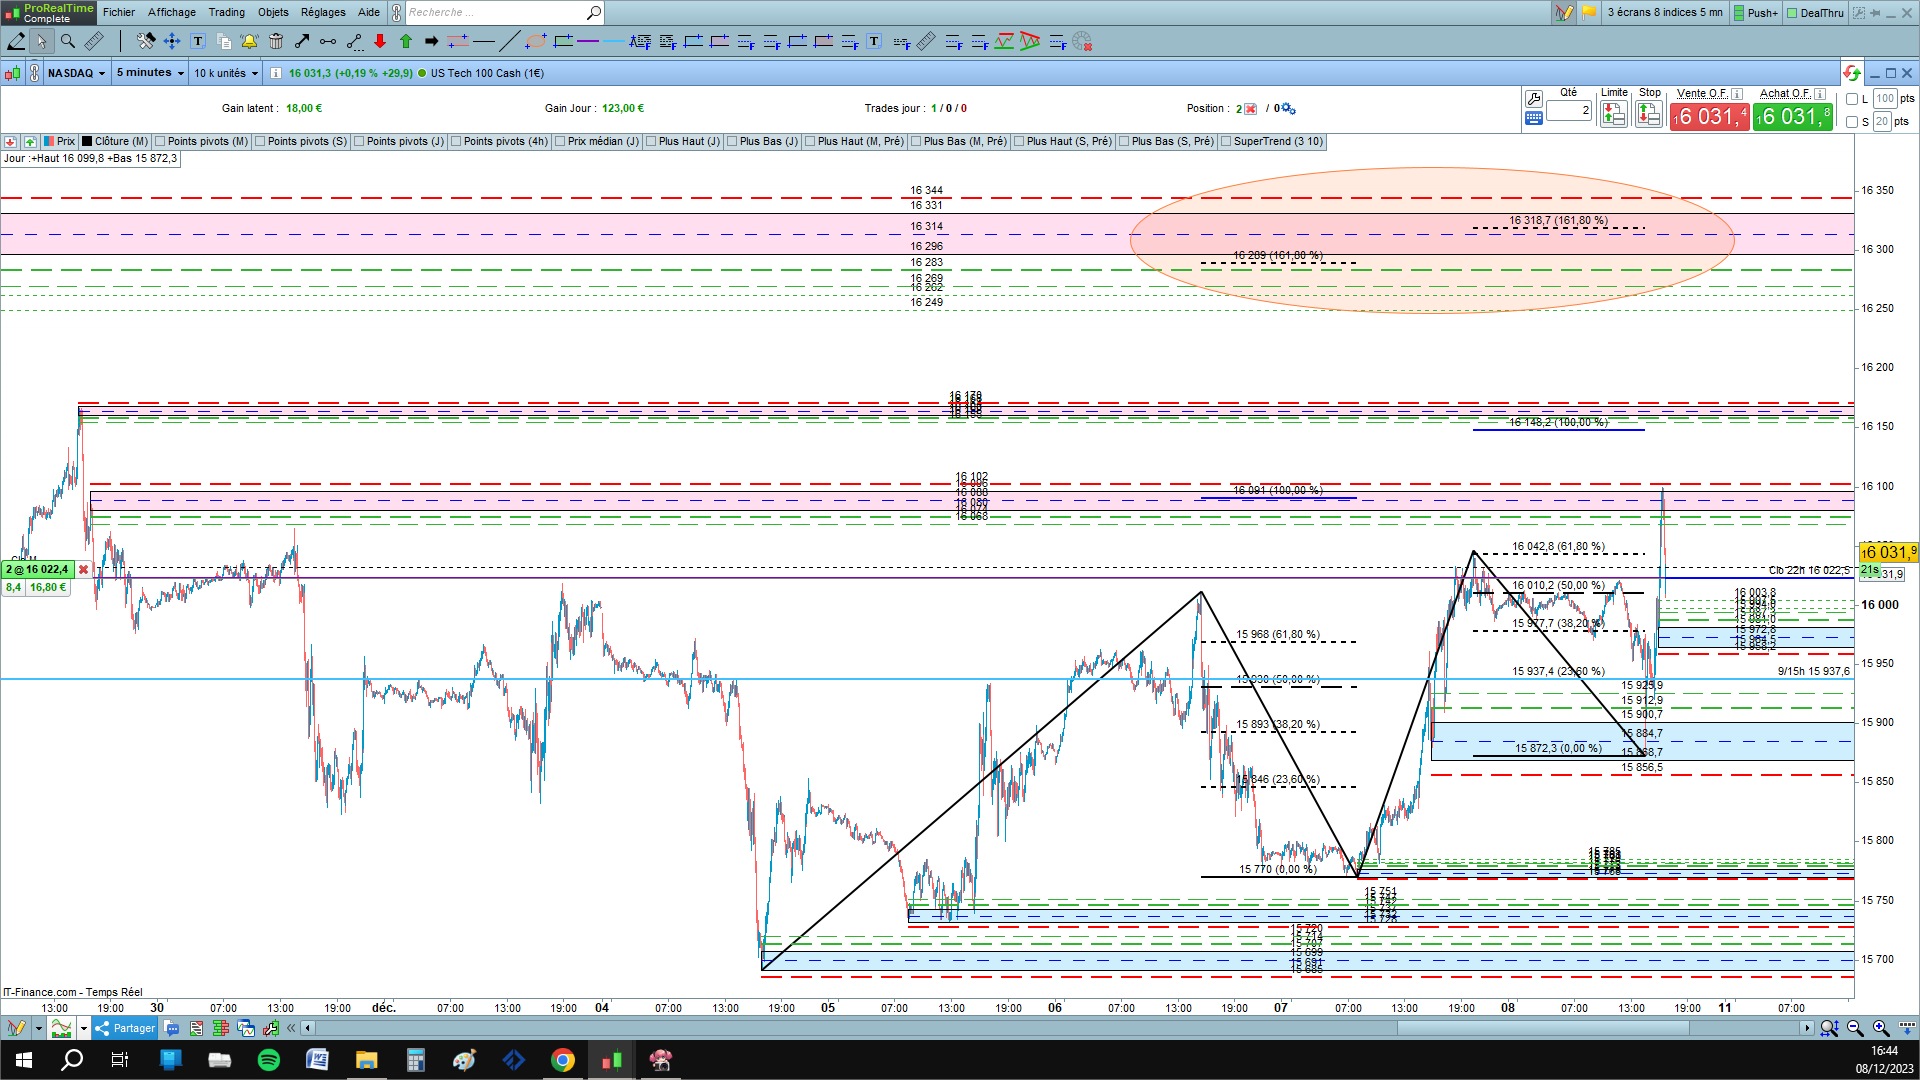
Task: Click the magnifier zoom tool
Action: [x=68, y=41]
